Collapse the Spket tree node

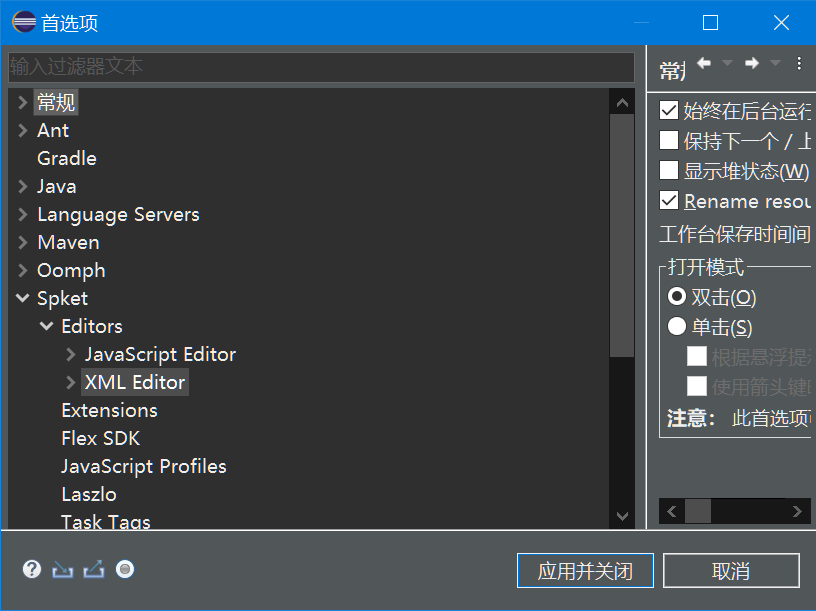coord(22,298)
